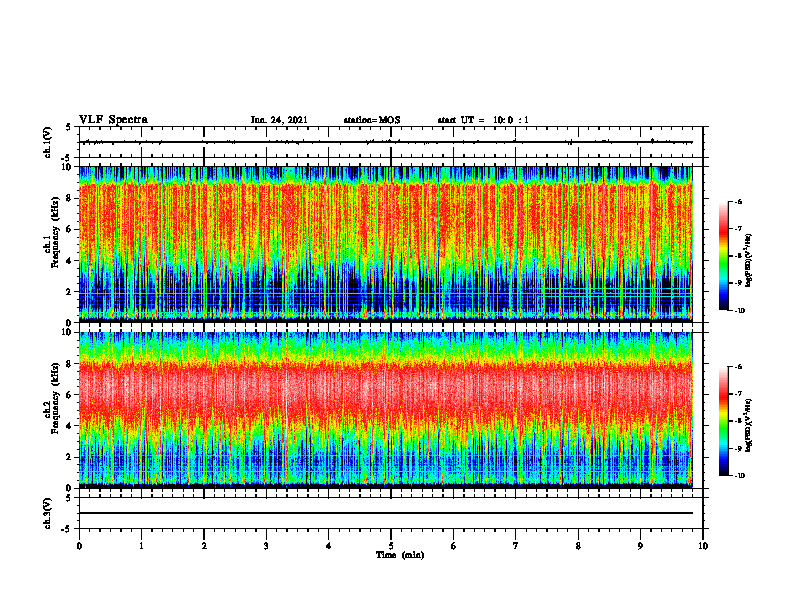Click time-axis tick label "7"
The height and width of the screenshot is (612, 792).
click(516, 546)
